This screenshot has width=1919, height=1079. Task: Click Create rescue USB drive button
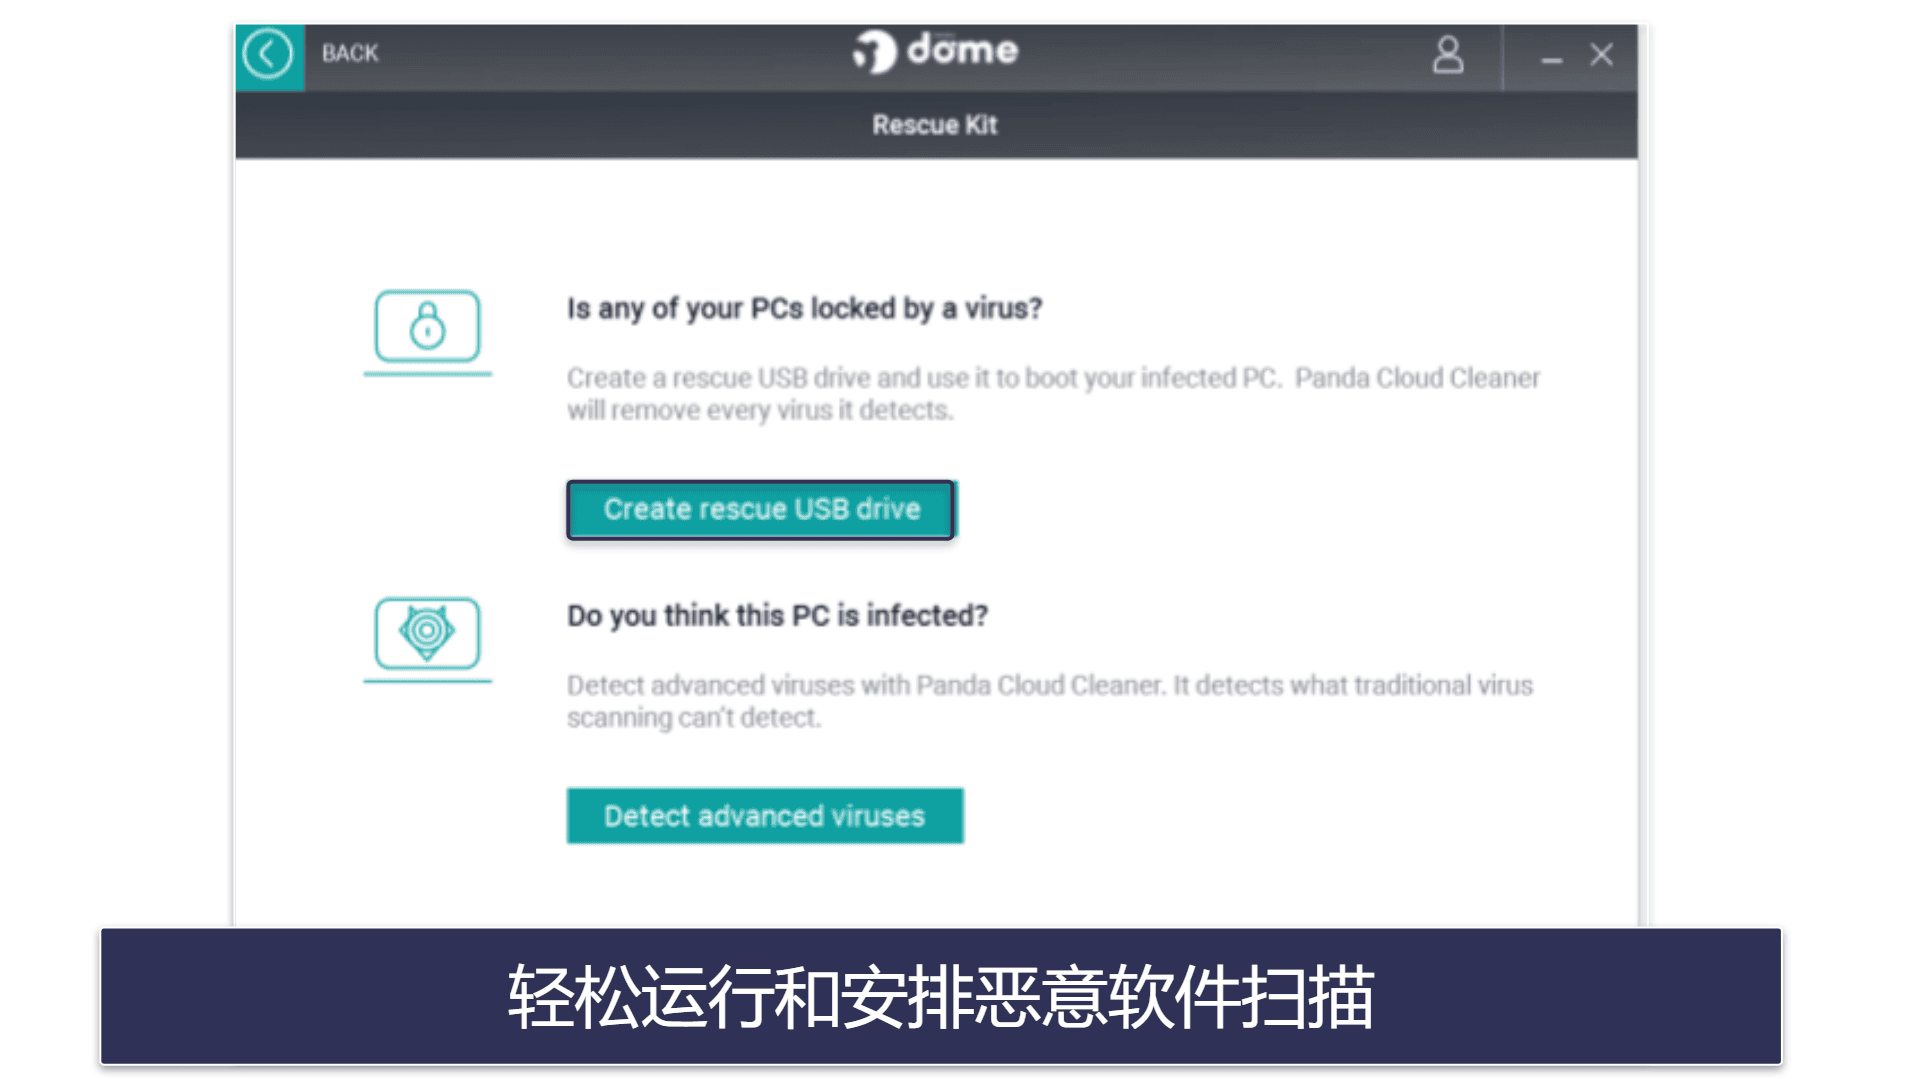pyautogui.click(x=761, y=509)
